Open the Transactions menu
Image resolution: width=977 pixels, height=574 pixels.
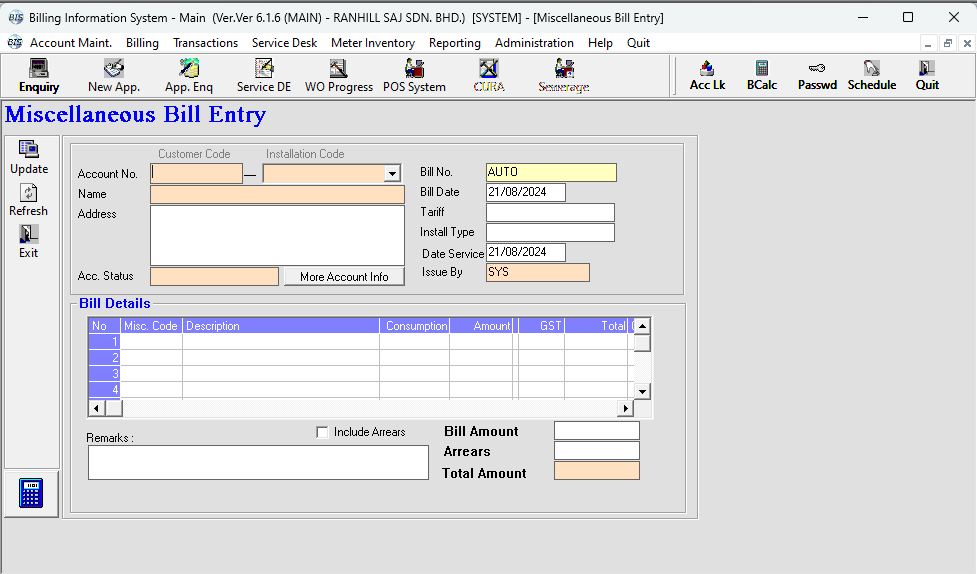pyautogui.click(x=206, y=43)
